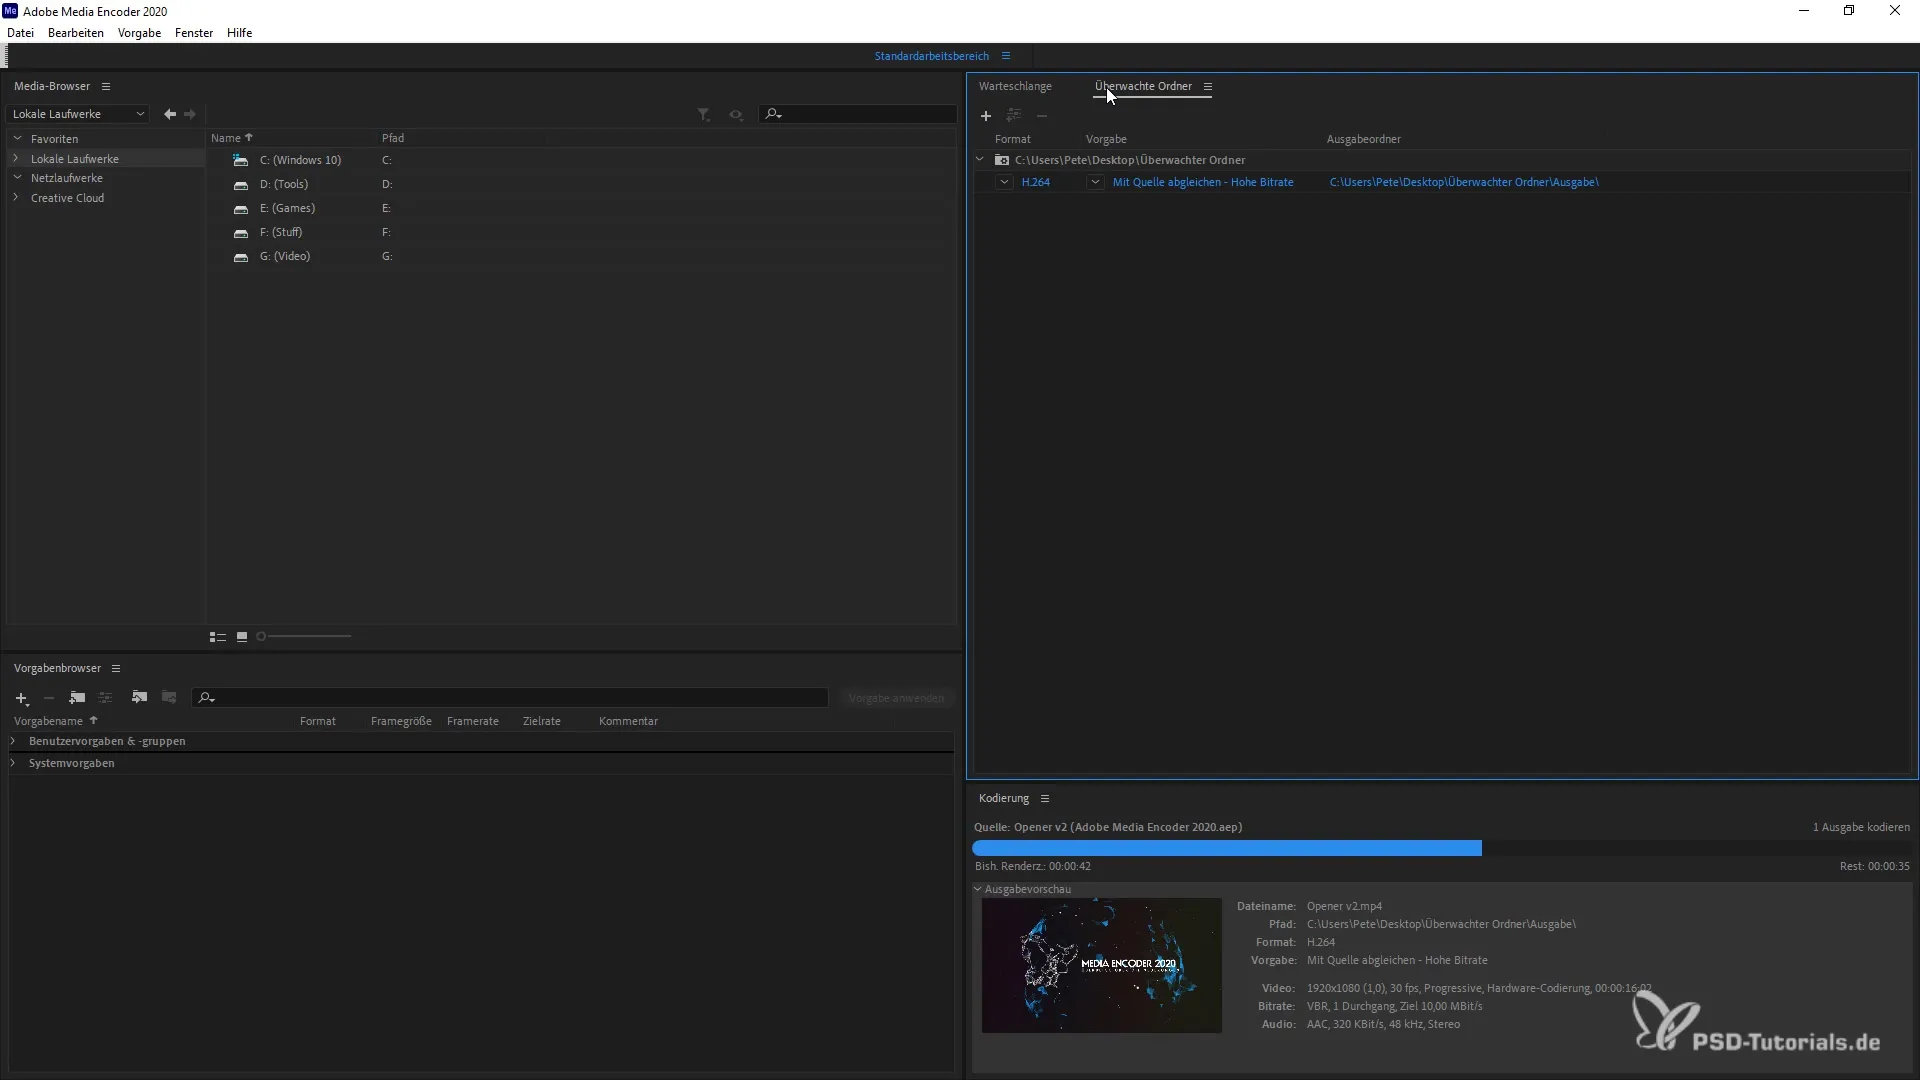This screenshot has height=1080, width=1920.
Task: Select the Standardarbeitsbereich workspace
Action: click(x=932, y=56)
